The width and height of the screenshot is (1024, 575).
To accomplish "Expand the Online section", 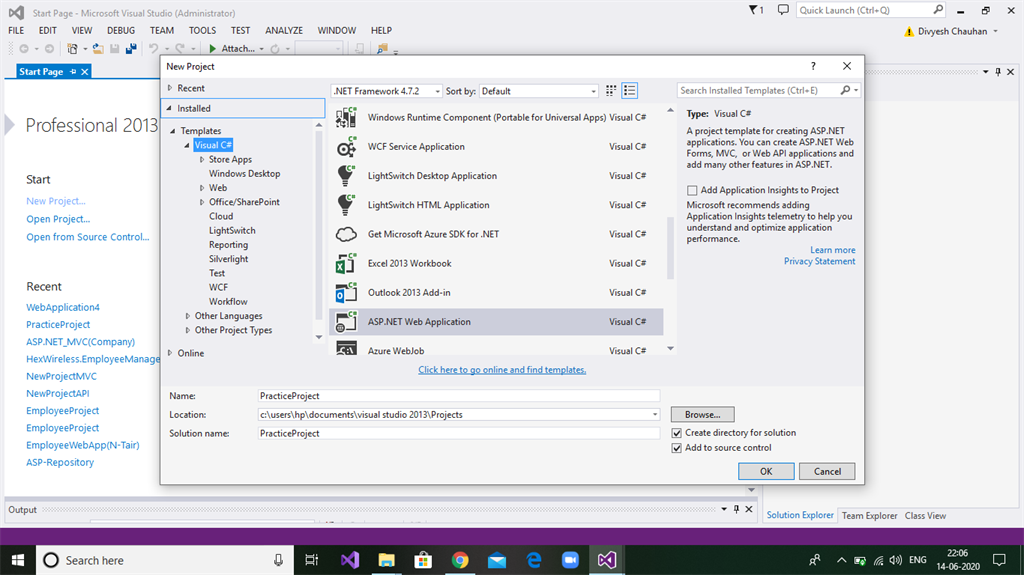I will 170,353.
